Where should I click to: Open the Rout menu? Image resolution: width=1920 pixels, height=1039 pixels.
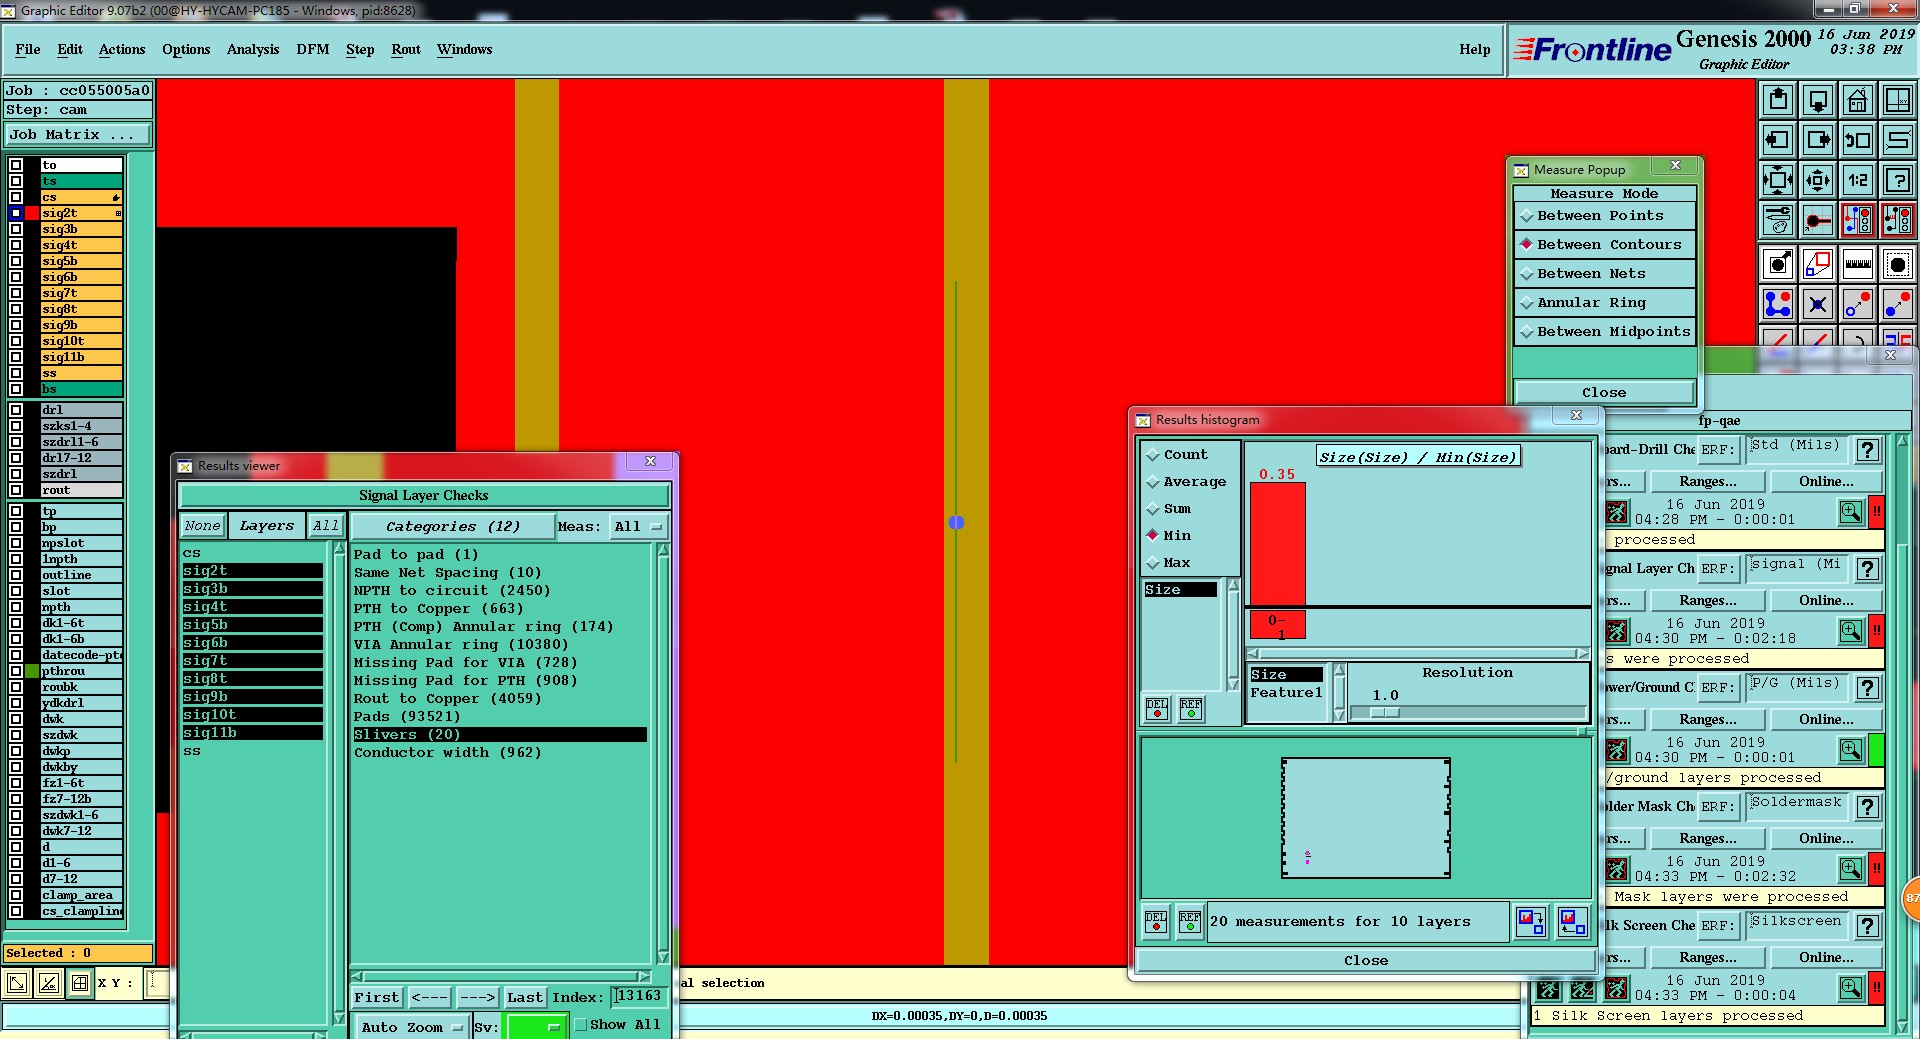(406, 49)
